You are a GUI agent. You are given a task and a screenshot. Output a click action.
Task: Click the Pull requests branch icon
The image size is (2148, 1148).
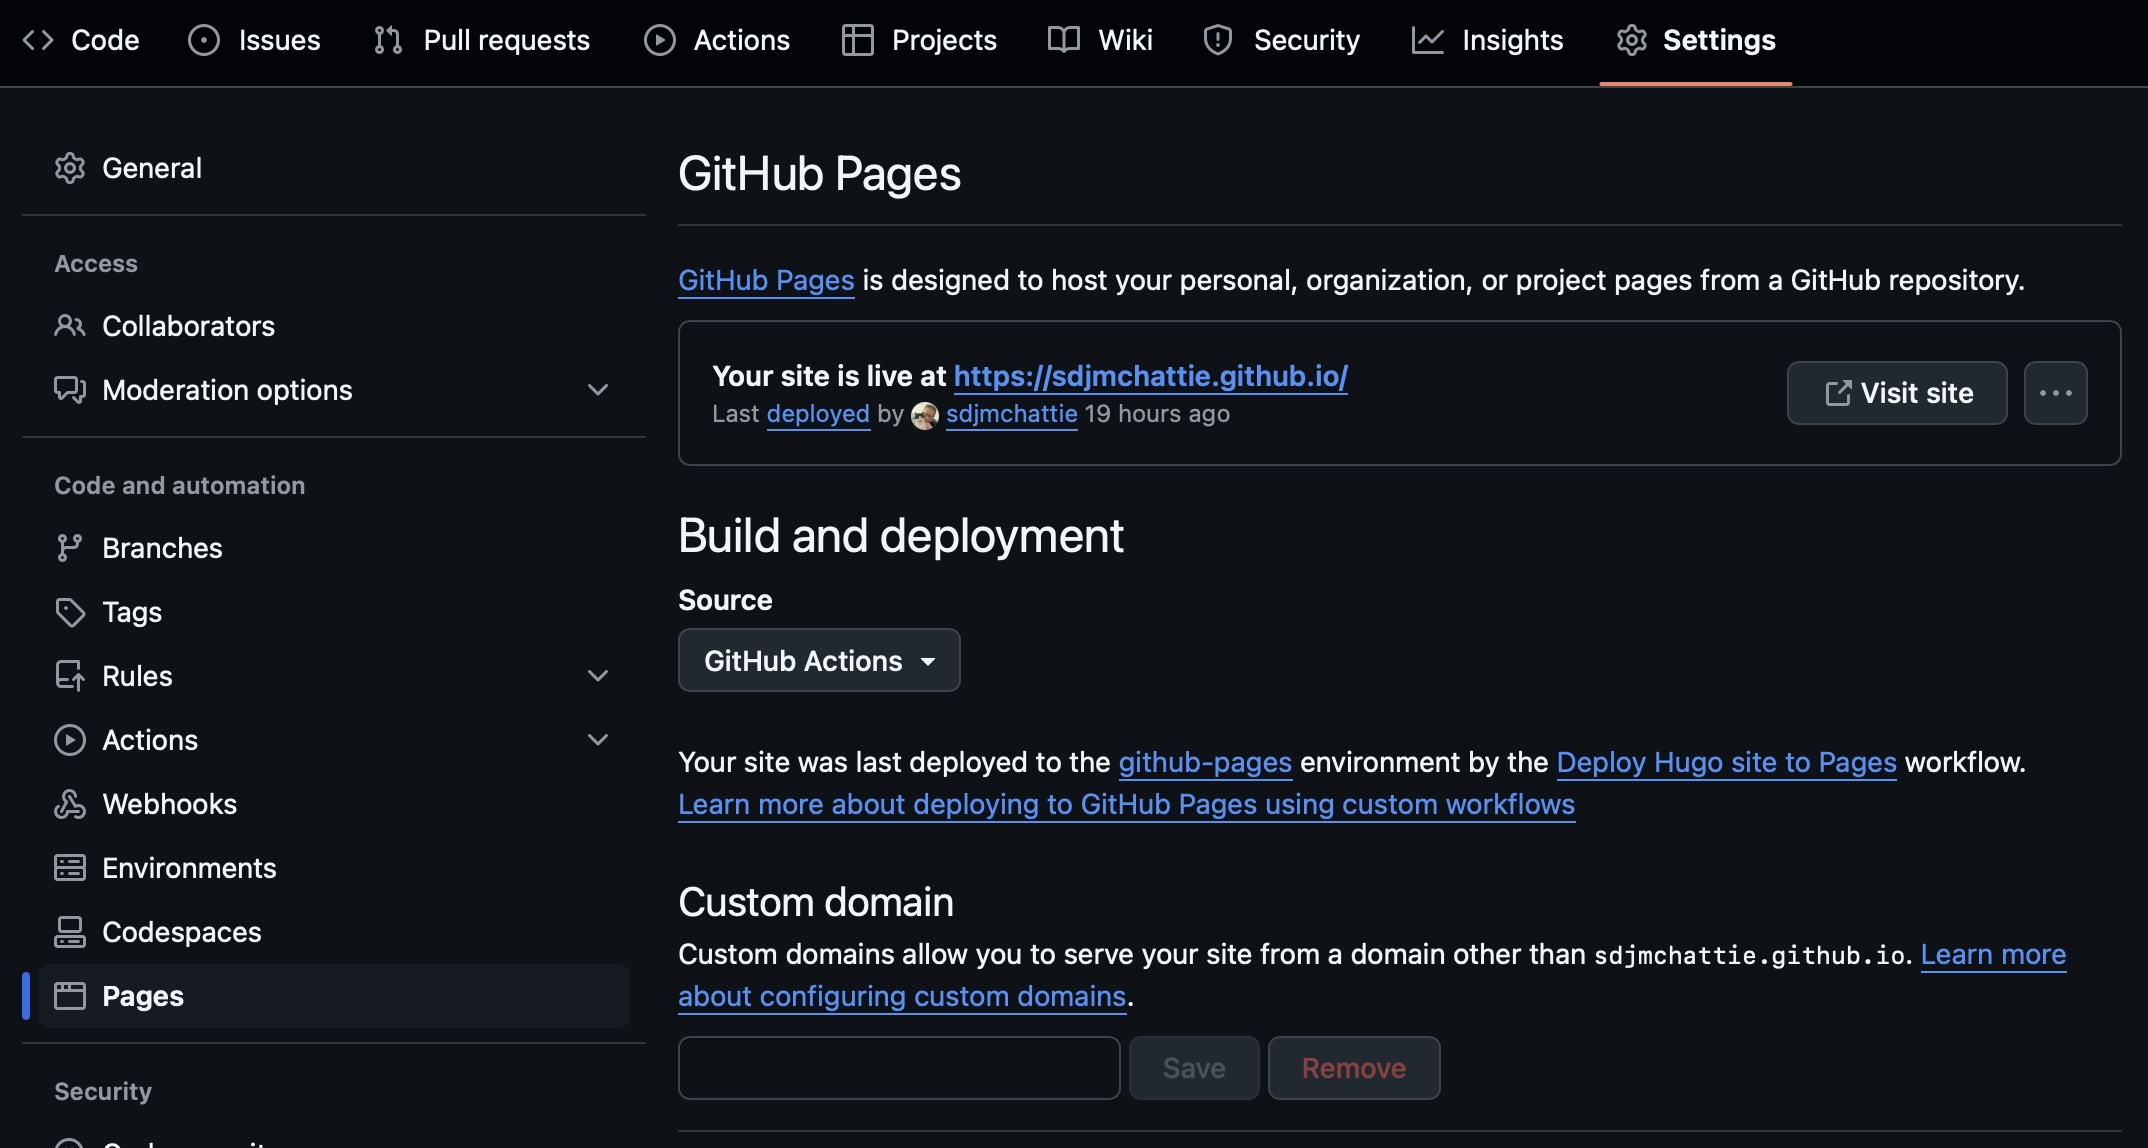tap(388, 40)
